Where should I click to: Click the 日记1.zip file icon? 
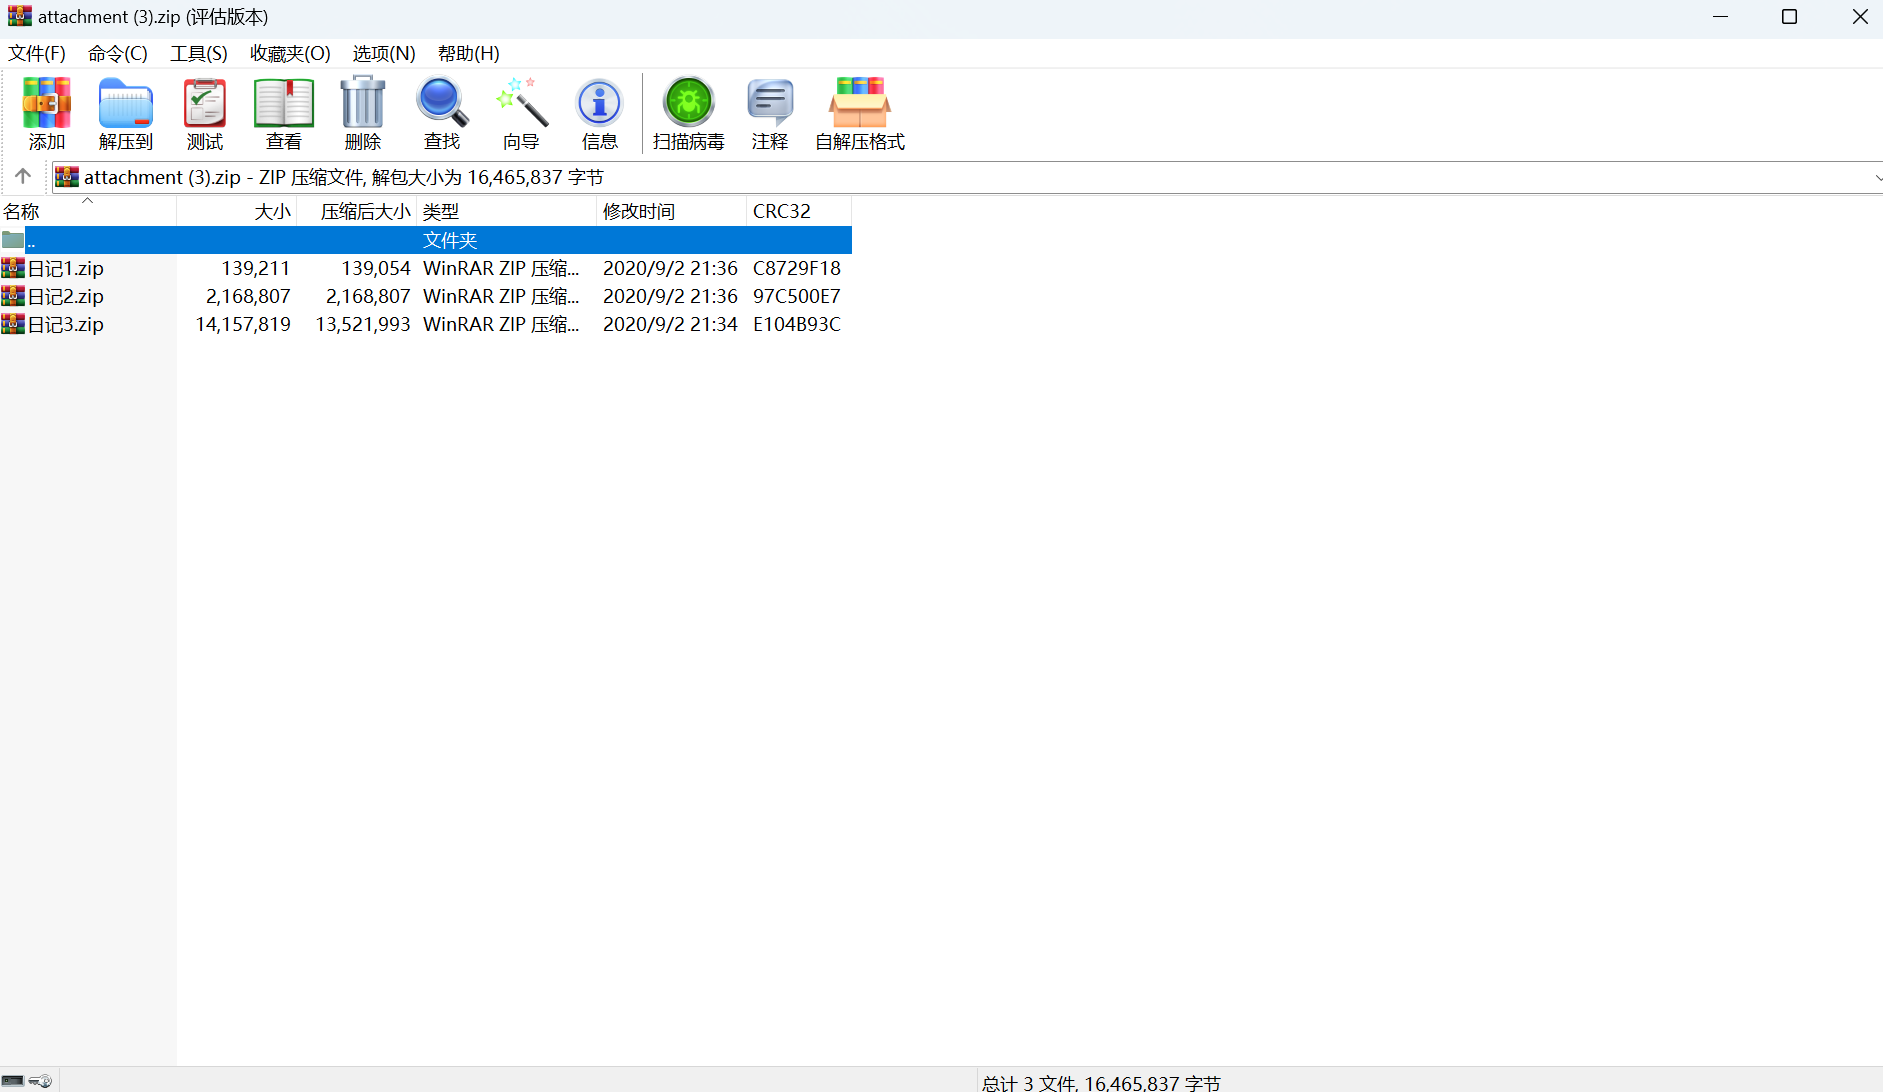pyautogui.click(x=13, y=268)
